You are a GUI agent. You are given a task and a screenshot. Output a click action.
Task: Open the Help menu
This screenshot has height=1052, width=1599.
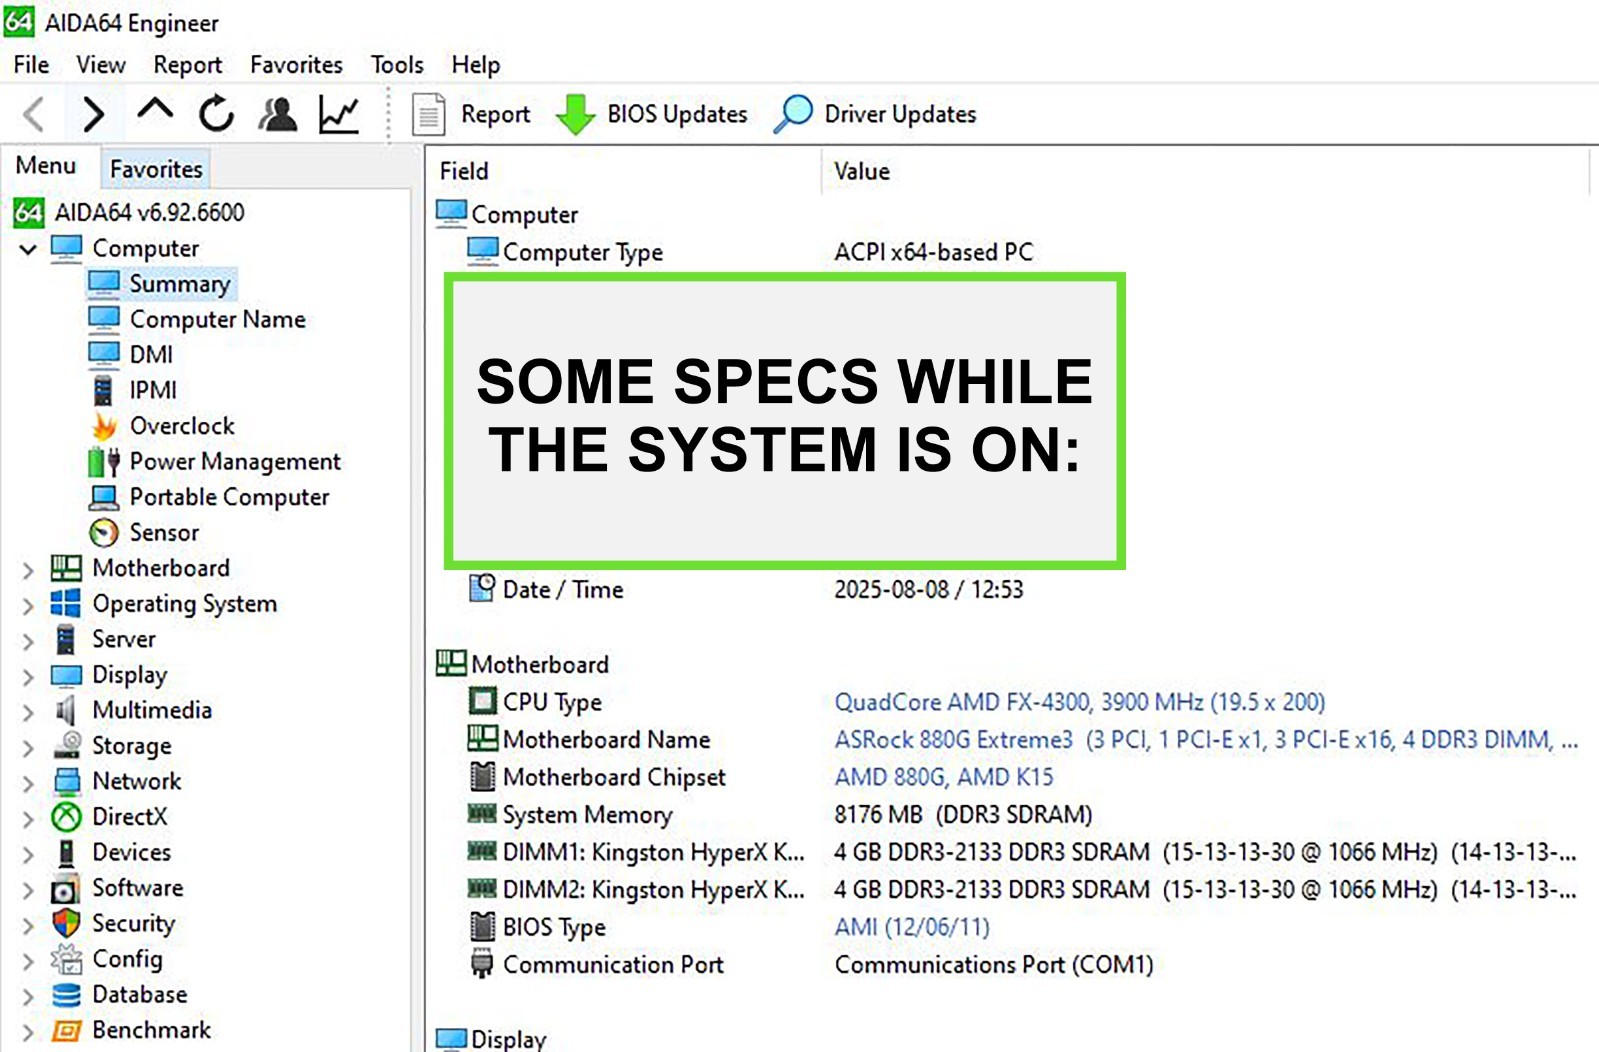click(476, 65)
